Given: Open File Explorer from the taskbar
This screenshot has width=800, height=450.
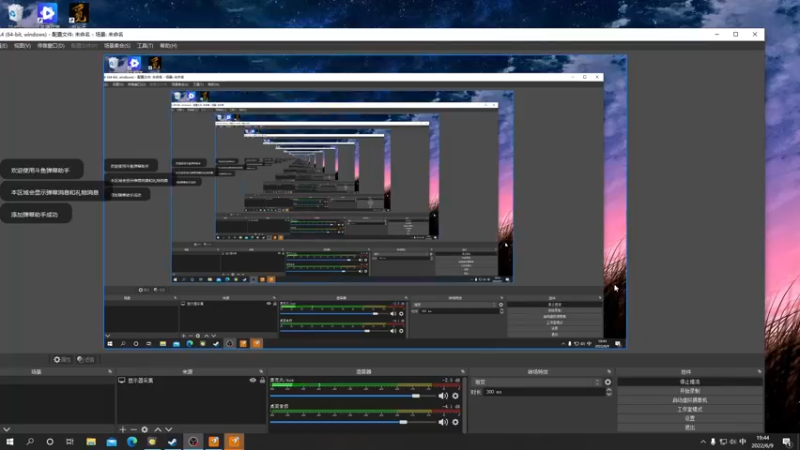Looking at the screenshot, I should tap(91, 441).
